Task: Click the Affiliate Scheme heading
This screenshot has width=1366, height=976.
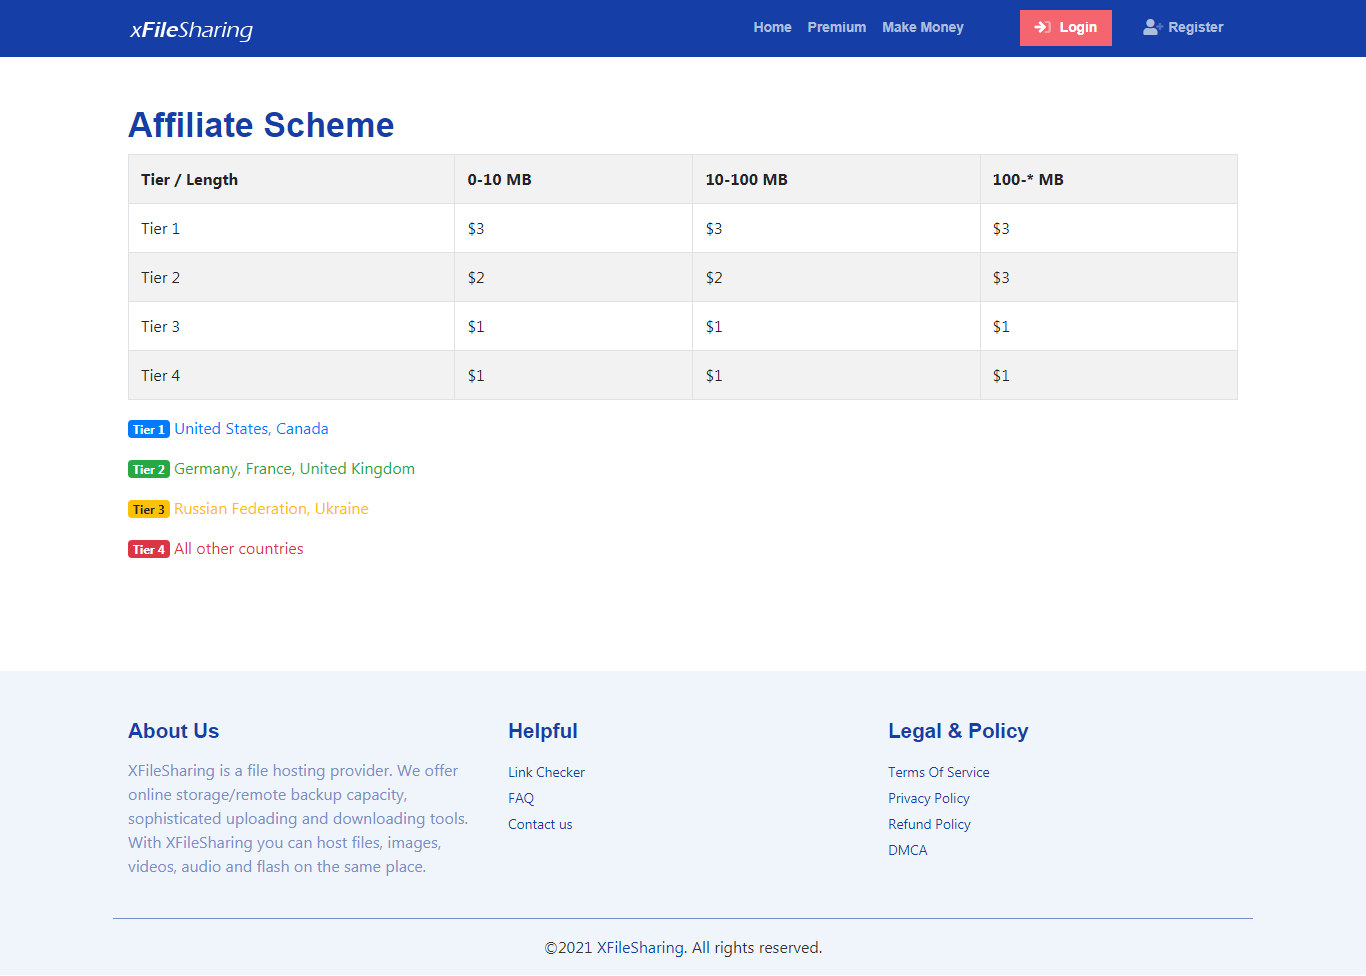Action: click(x=261, y=125)
